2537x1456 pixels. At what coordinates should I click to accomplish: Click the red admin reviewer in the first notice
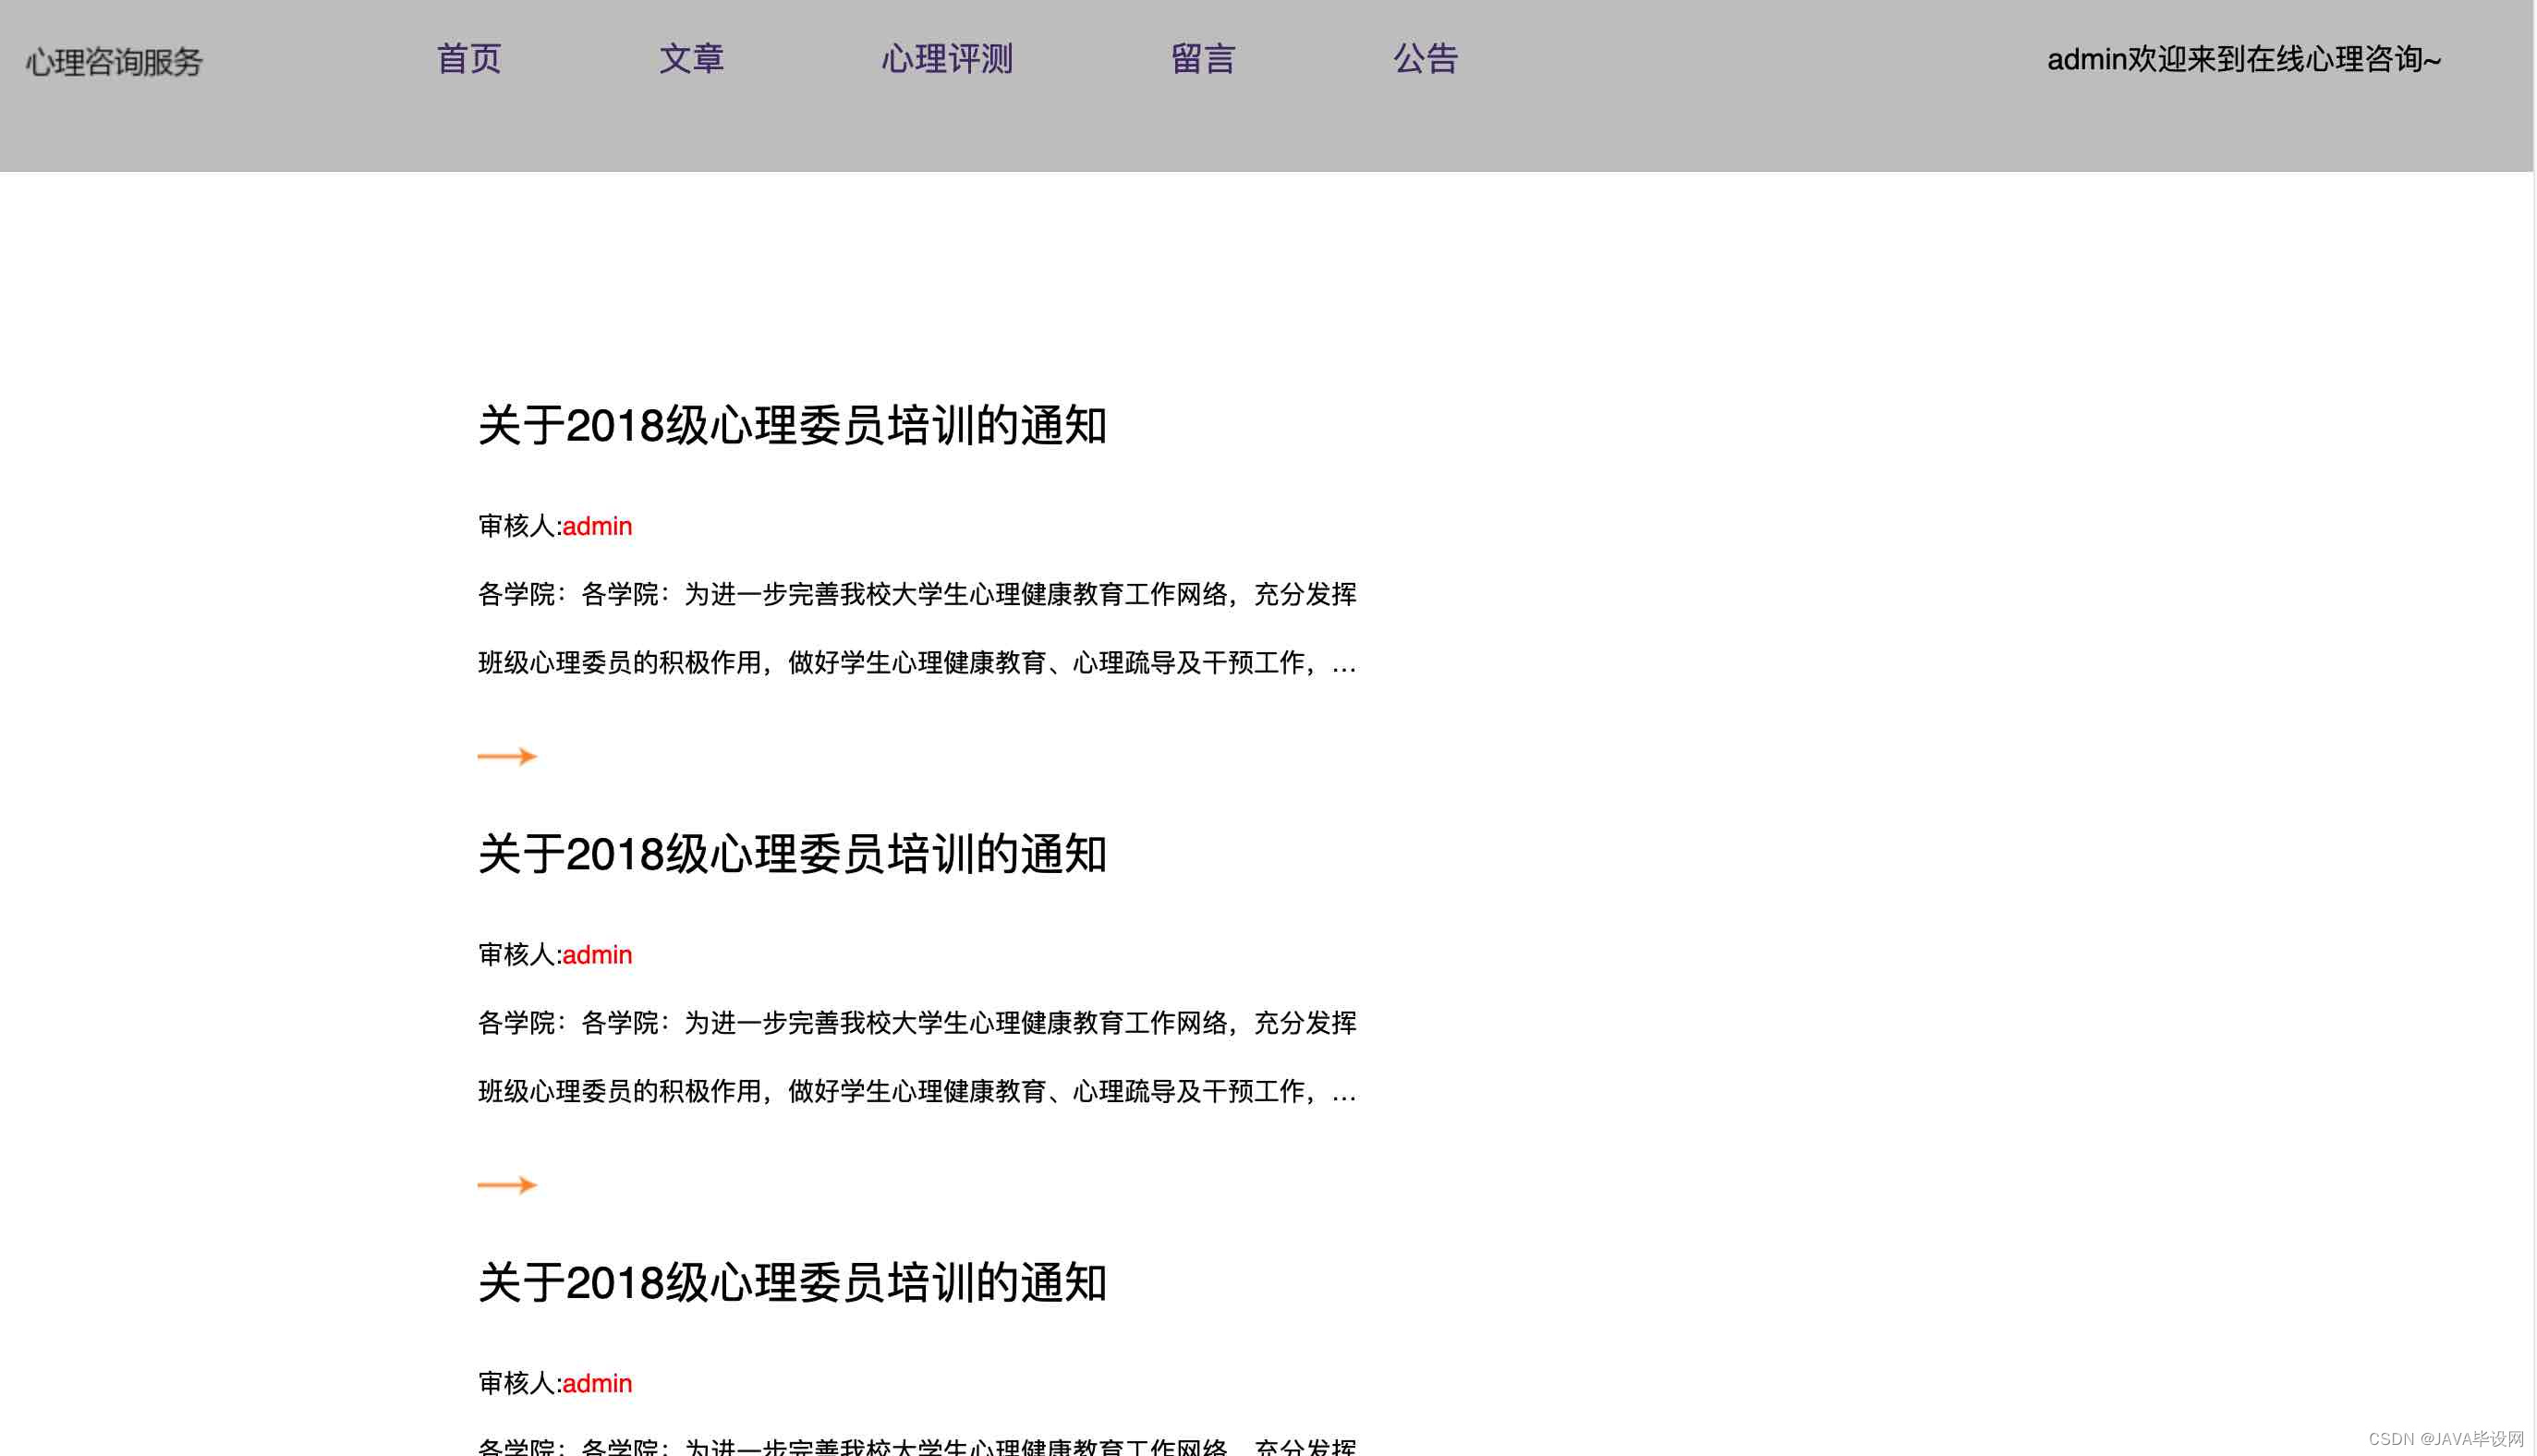(597, 526)
